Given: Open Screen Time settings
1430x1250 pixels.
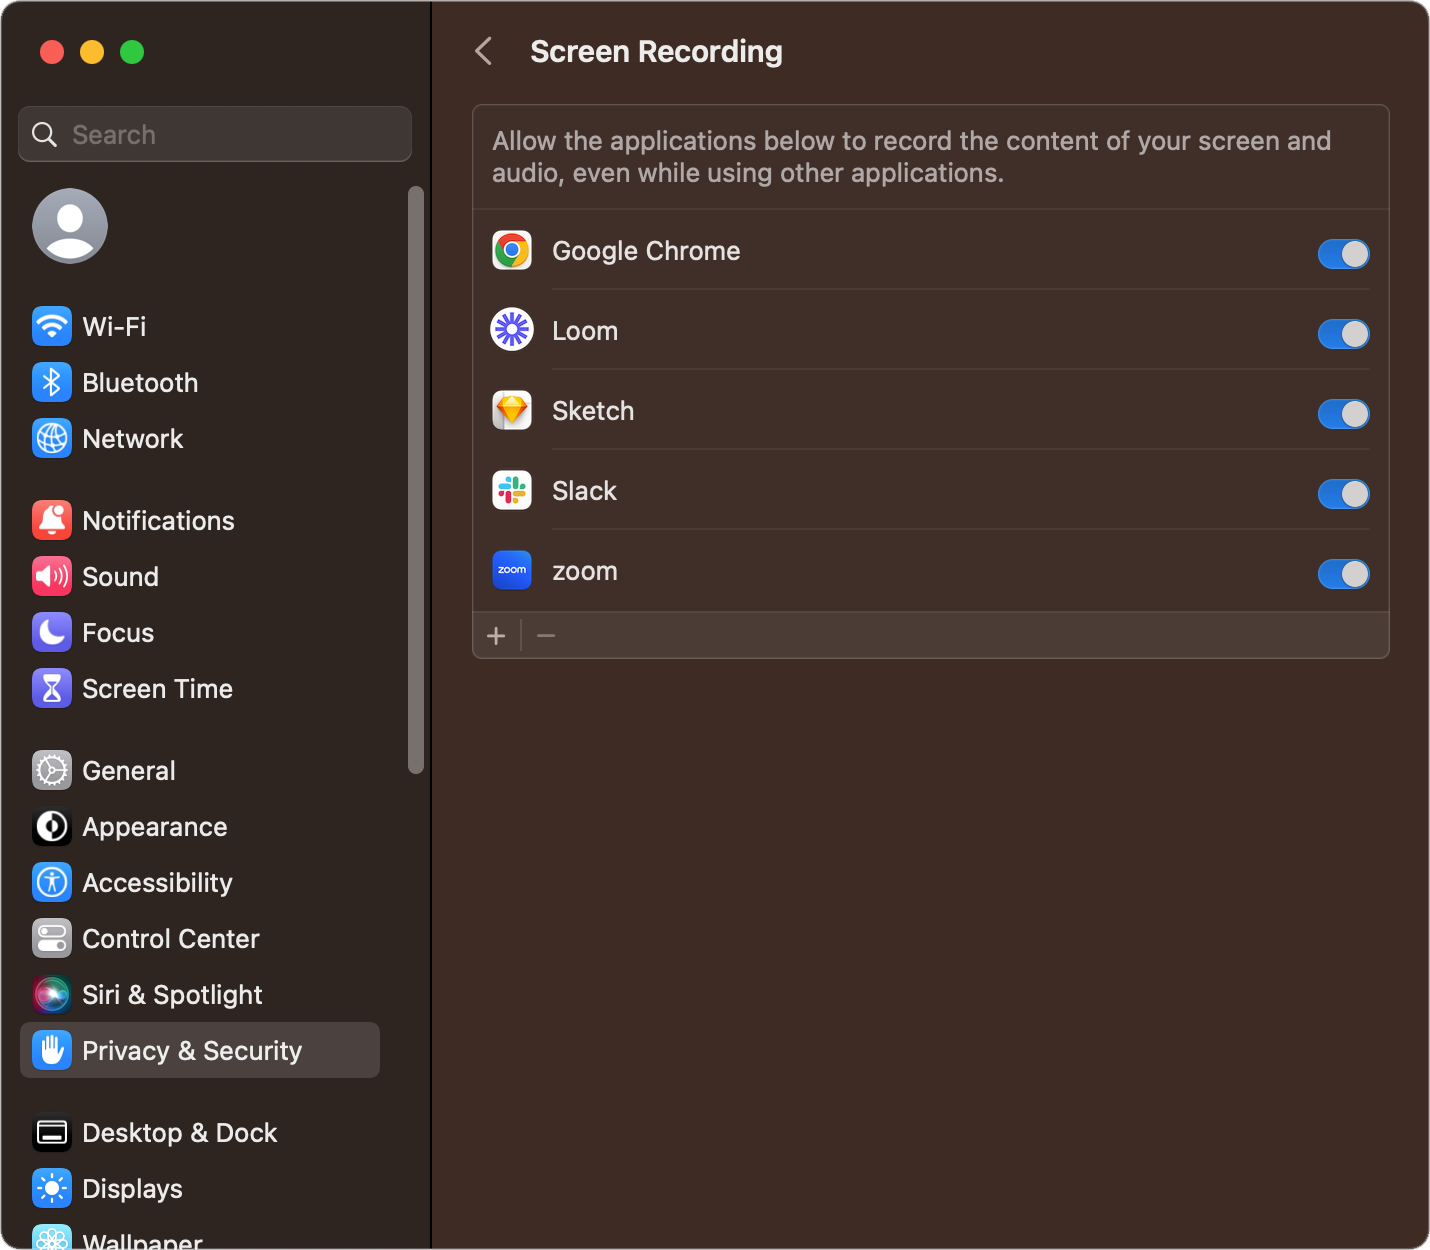Looking at the screenshot, I should click(x=200, y=688).
